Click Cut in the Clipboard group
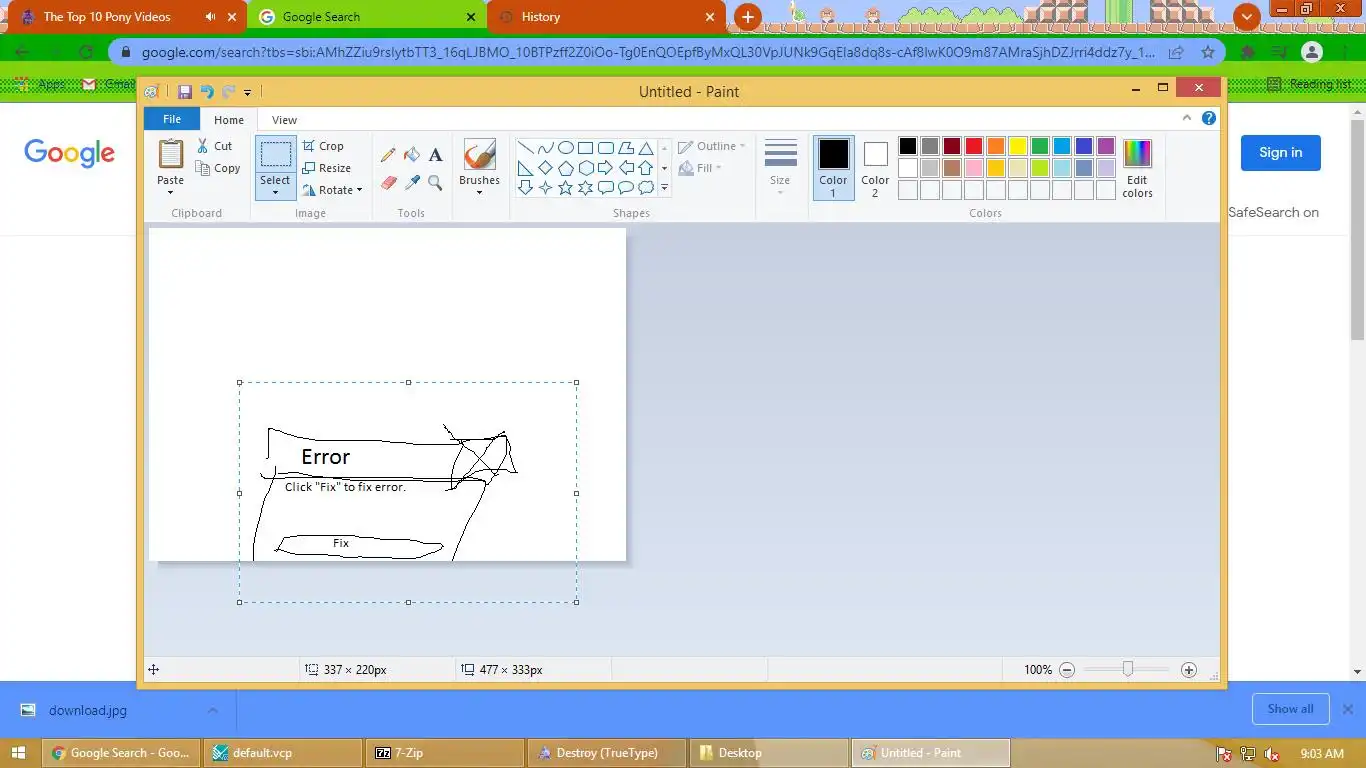This screenshot has height=768, width=1366. coord(214,146)
